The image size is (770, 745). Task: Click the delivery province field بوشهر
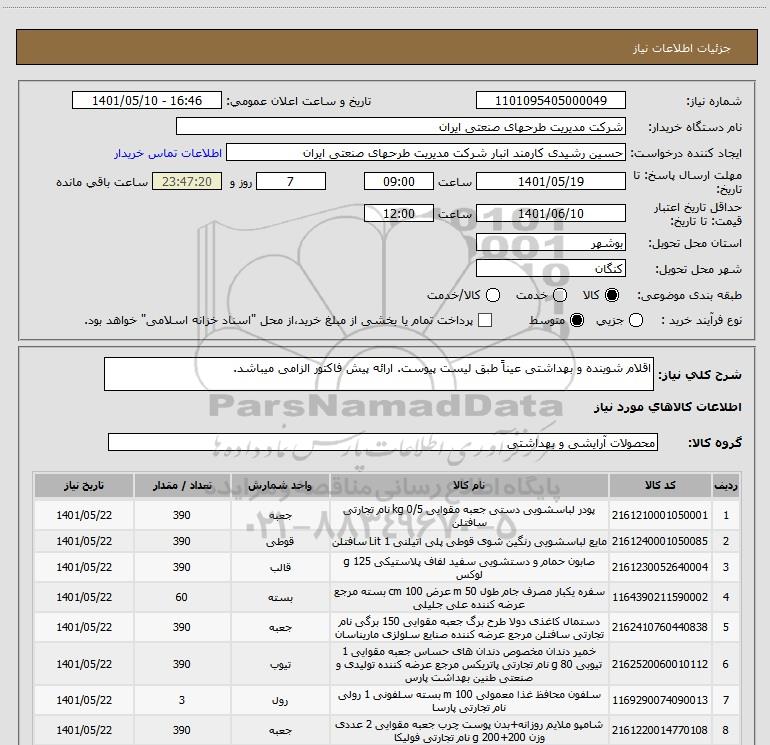click(550, 243)
